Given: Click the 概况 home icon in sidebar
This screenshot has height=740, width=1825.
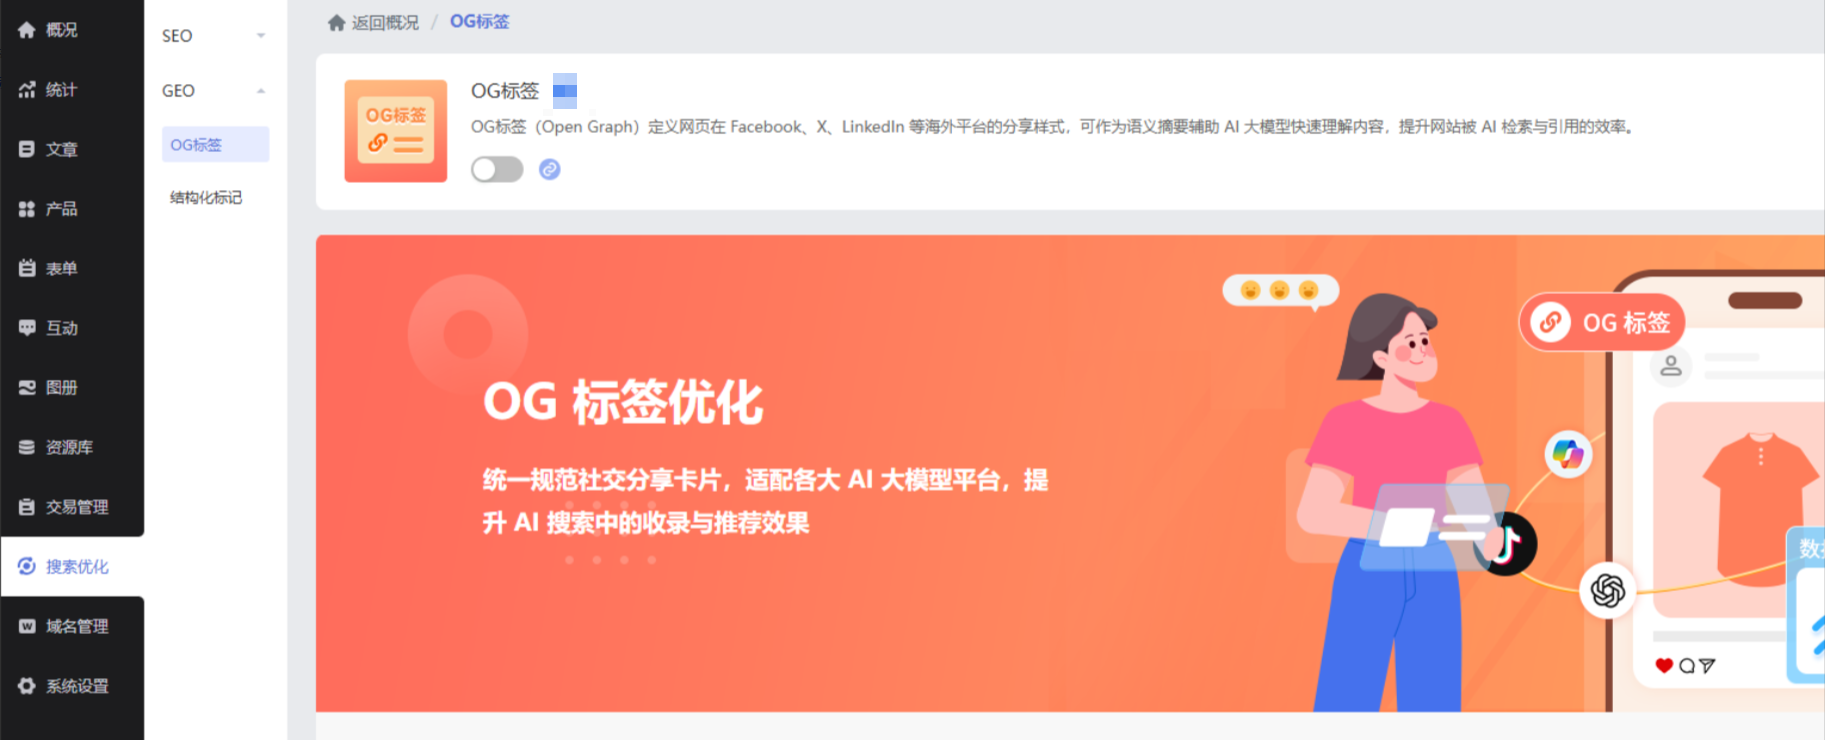Looking at the screenshot, I should click(x=27, y=30).
